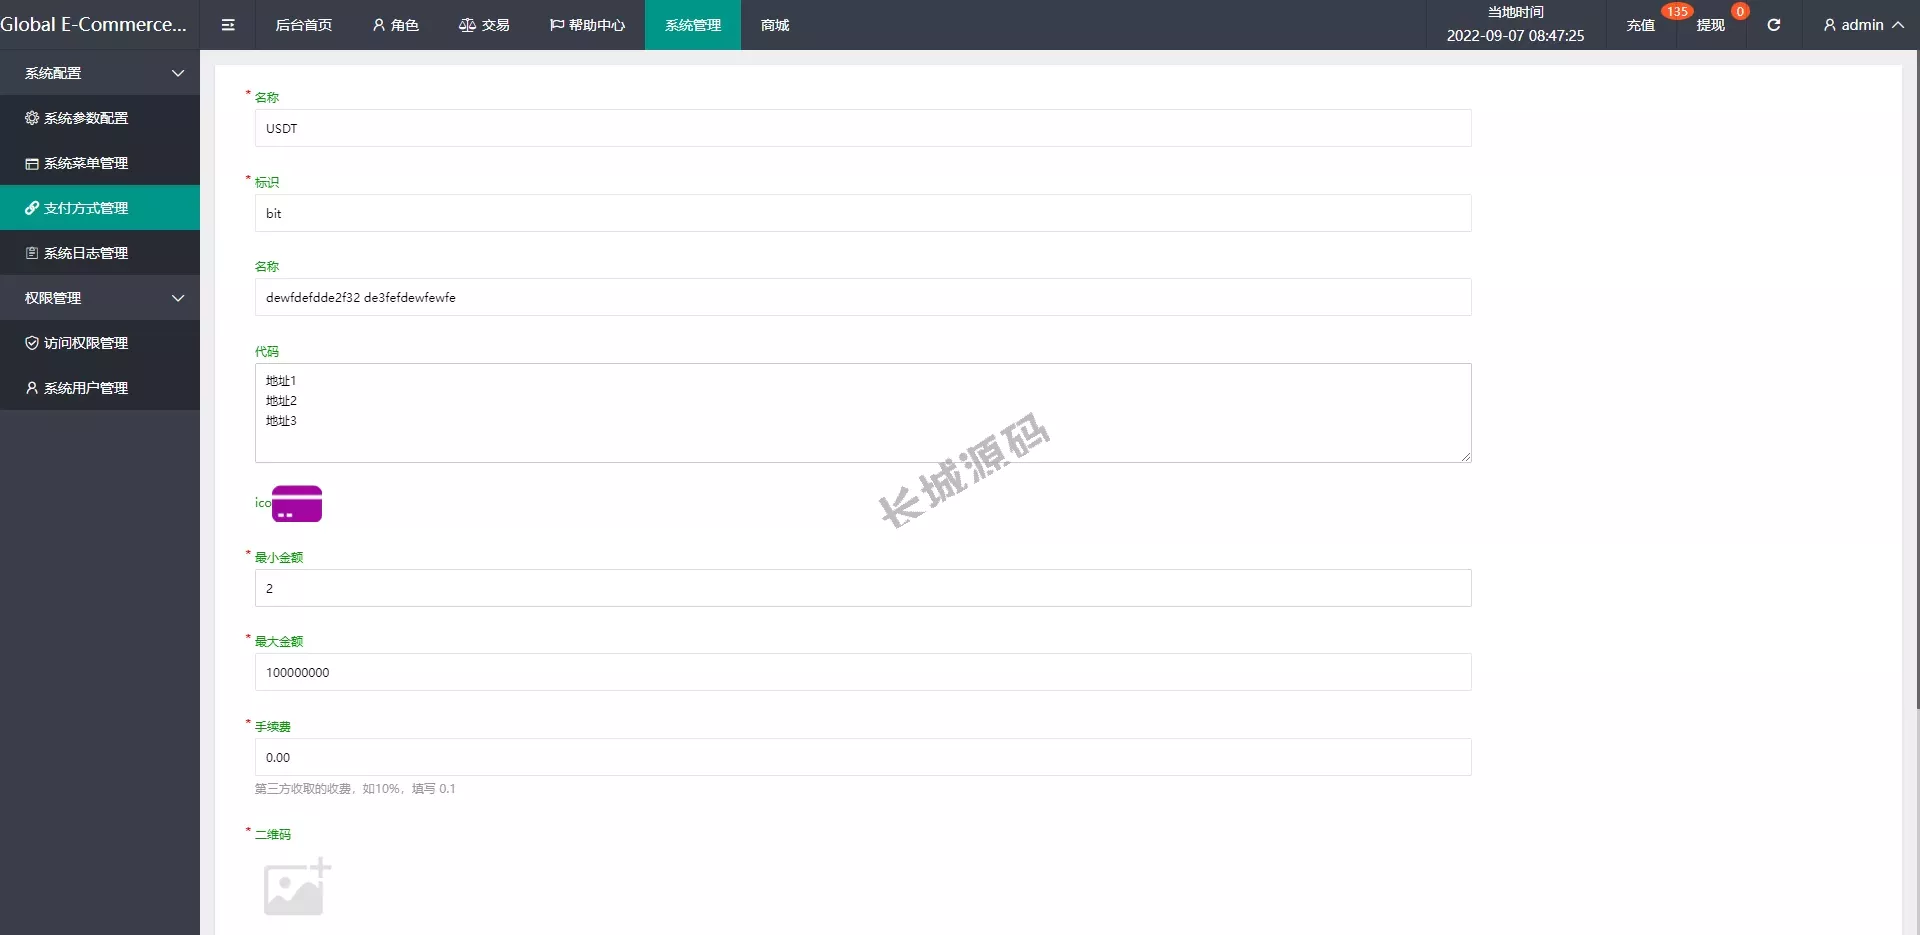Open 支付方式管理 in sidebar
Screen dimensions: 1920x935
coord(100,208)
